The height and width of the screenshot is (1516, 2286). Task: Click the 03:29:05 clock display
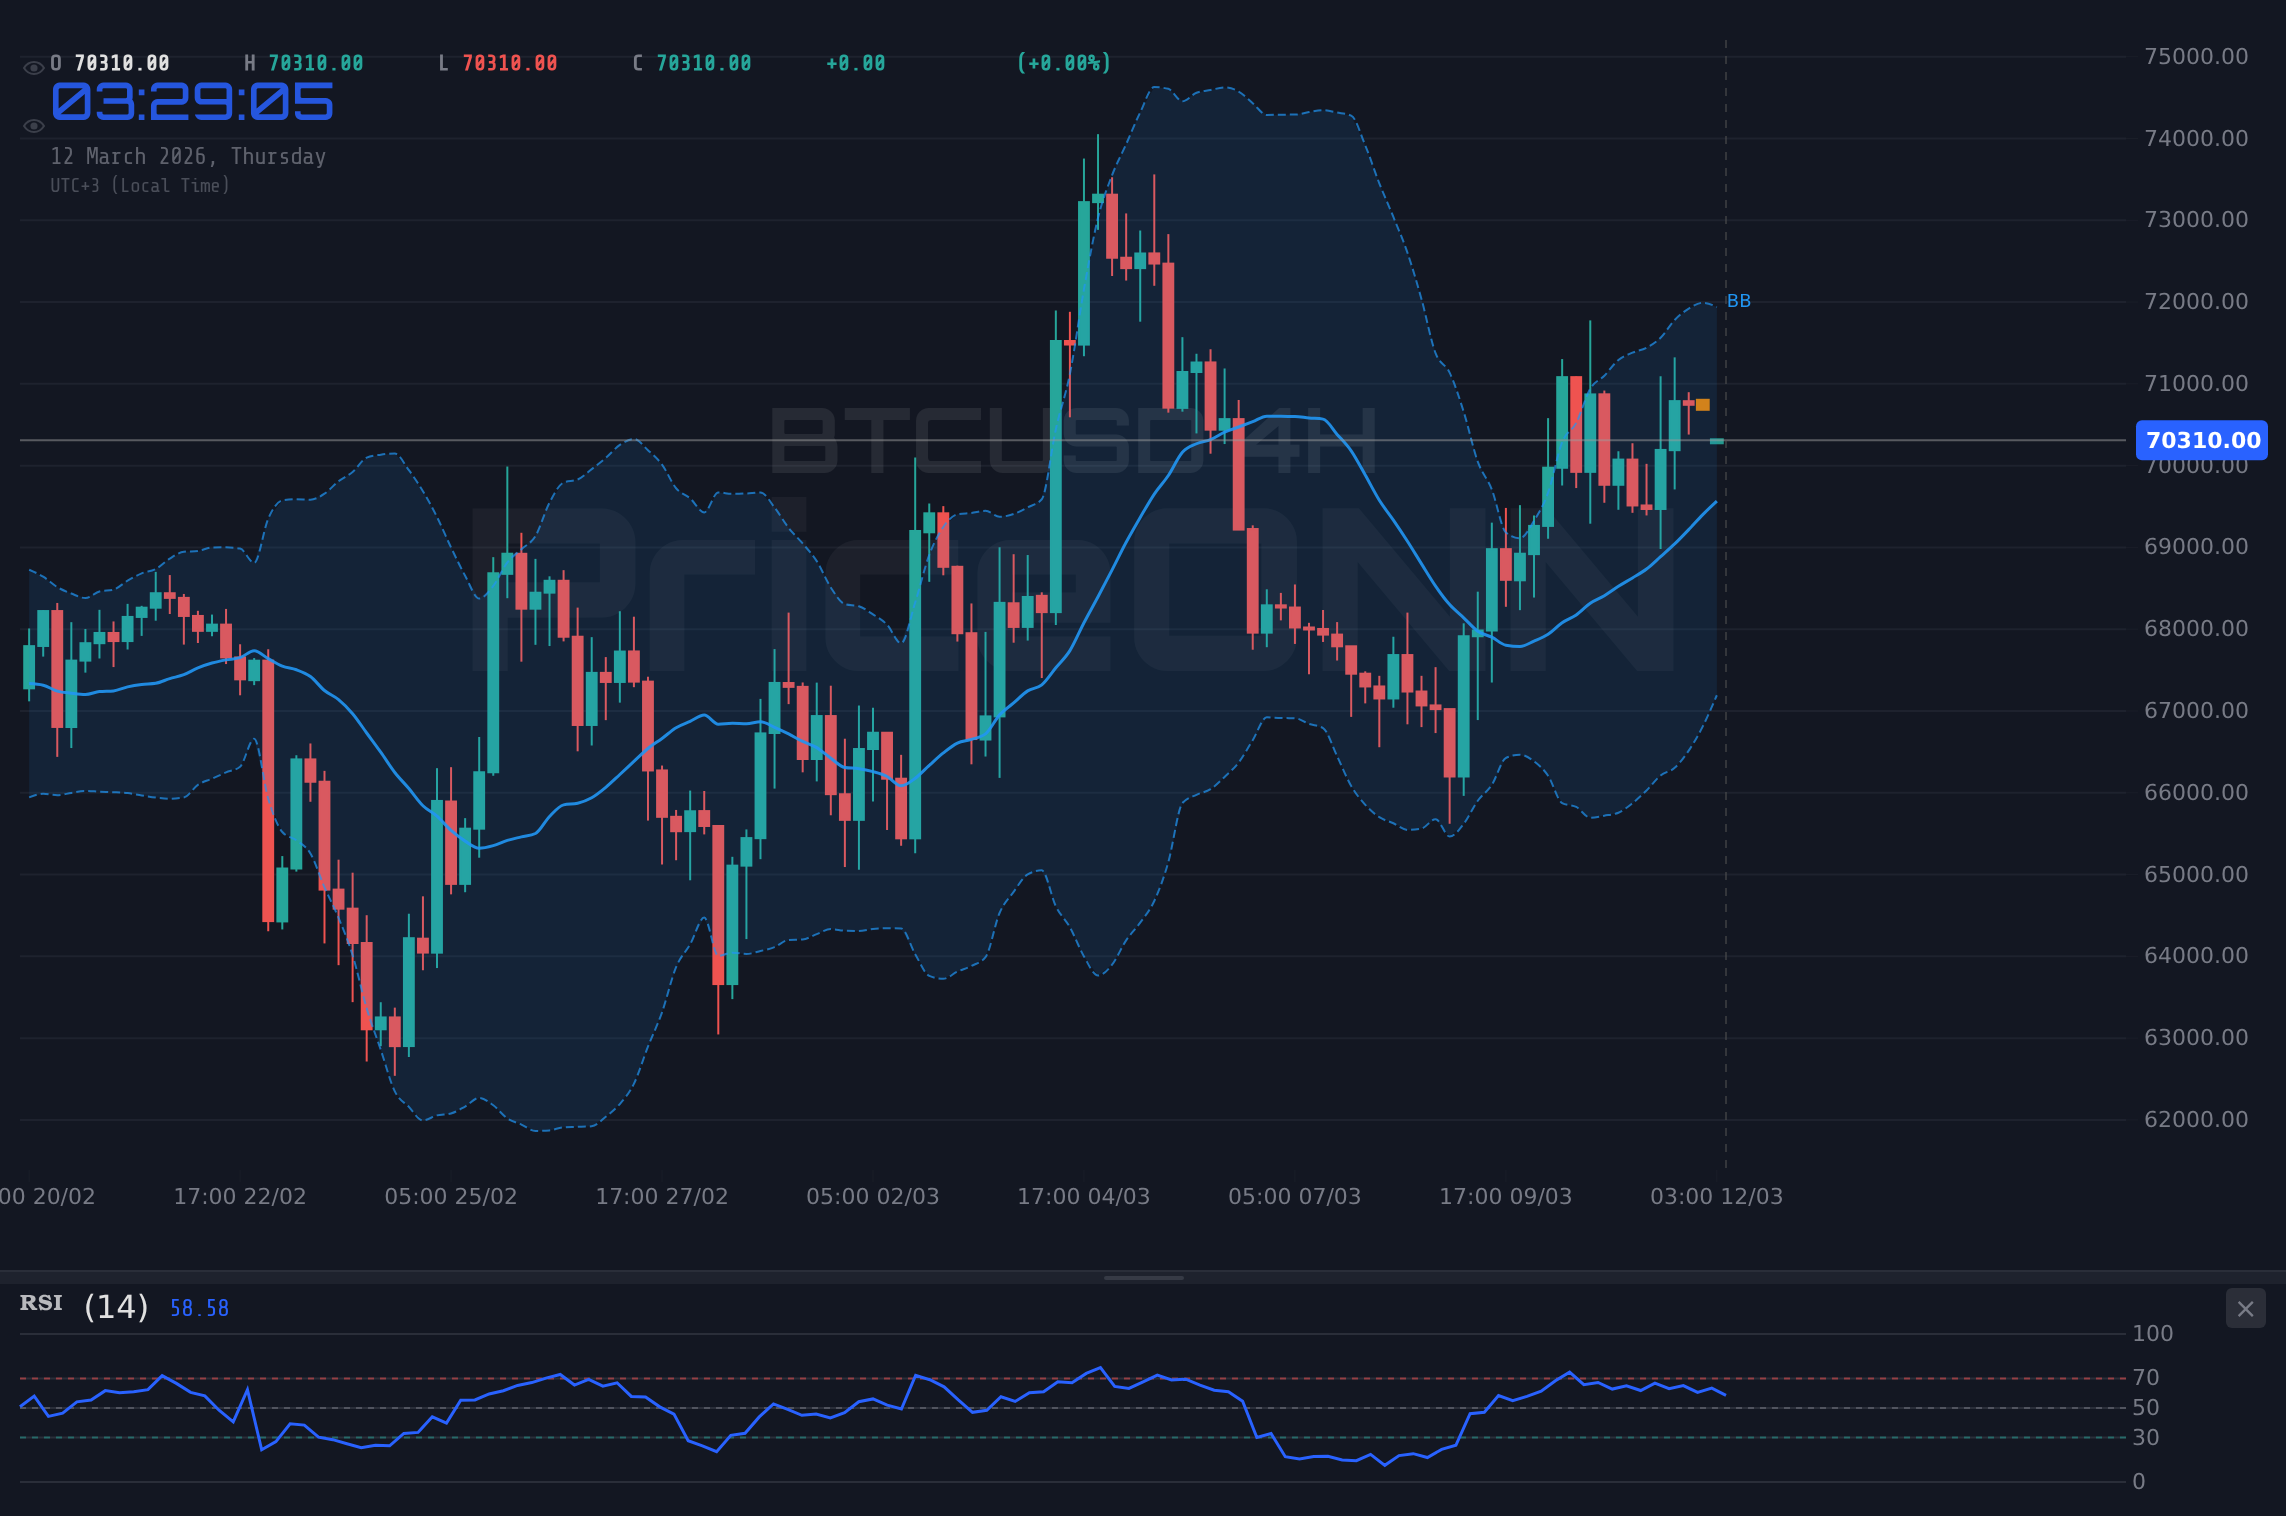click(192, 103)
